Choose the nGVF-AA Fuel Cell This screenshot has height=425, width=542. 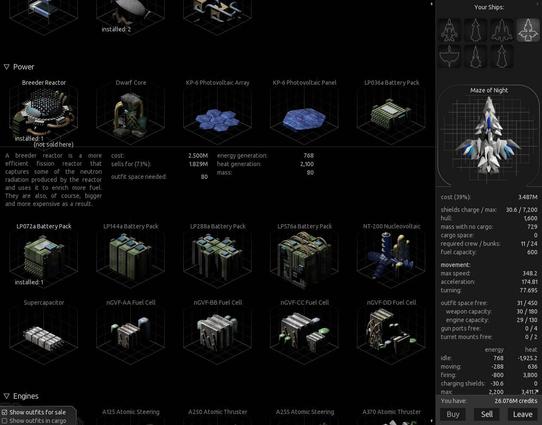[x=131, y=332]
